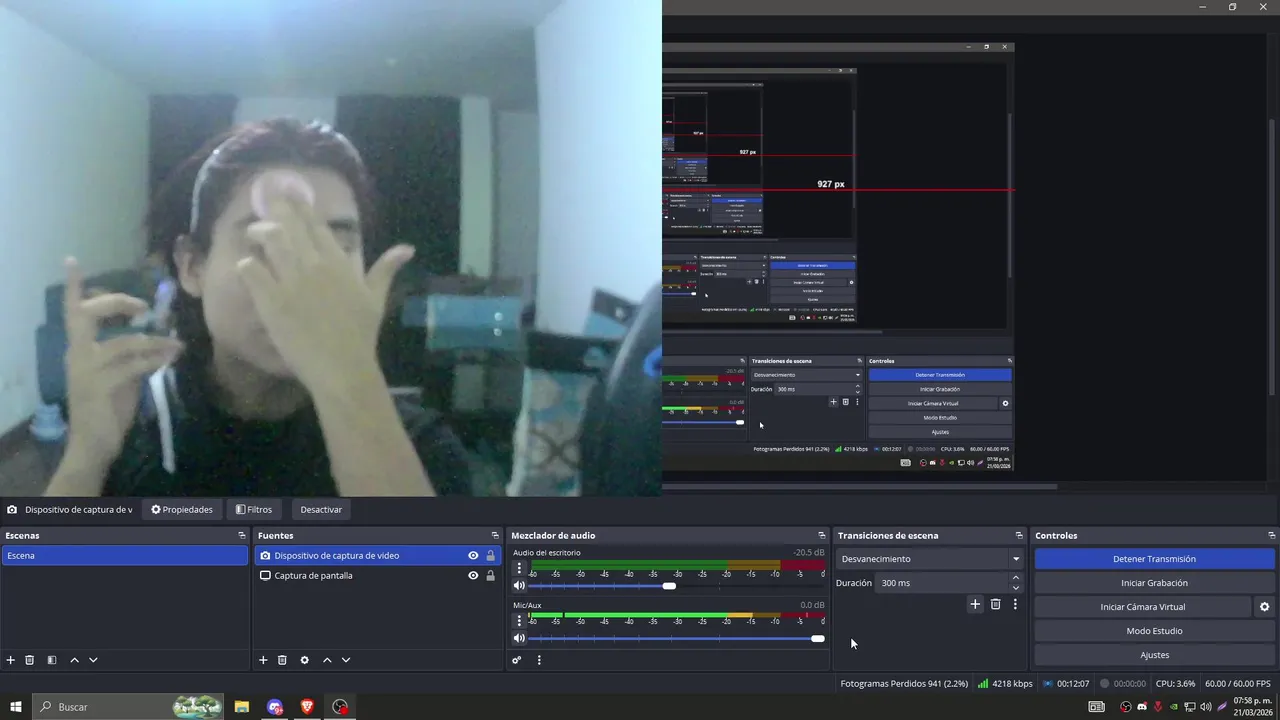Move source down in Fuentes panel
Viewport: 1280px width, 720px height.
[346, 660]
